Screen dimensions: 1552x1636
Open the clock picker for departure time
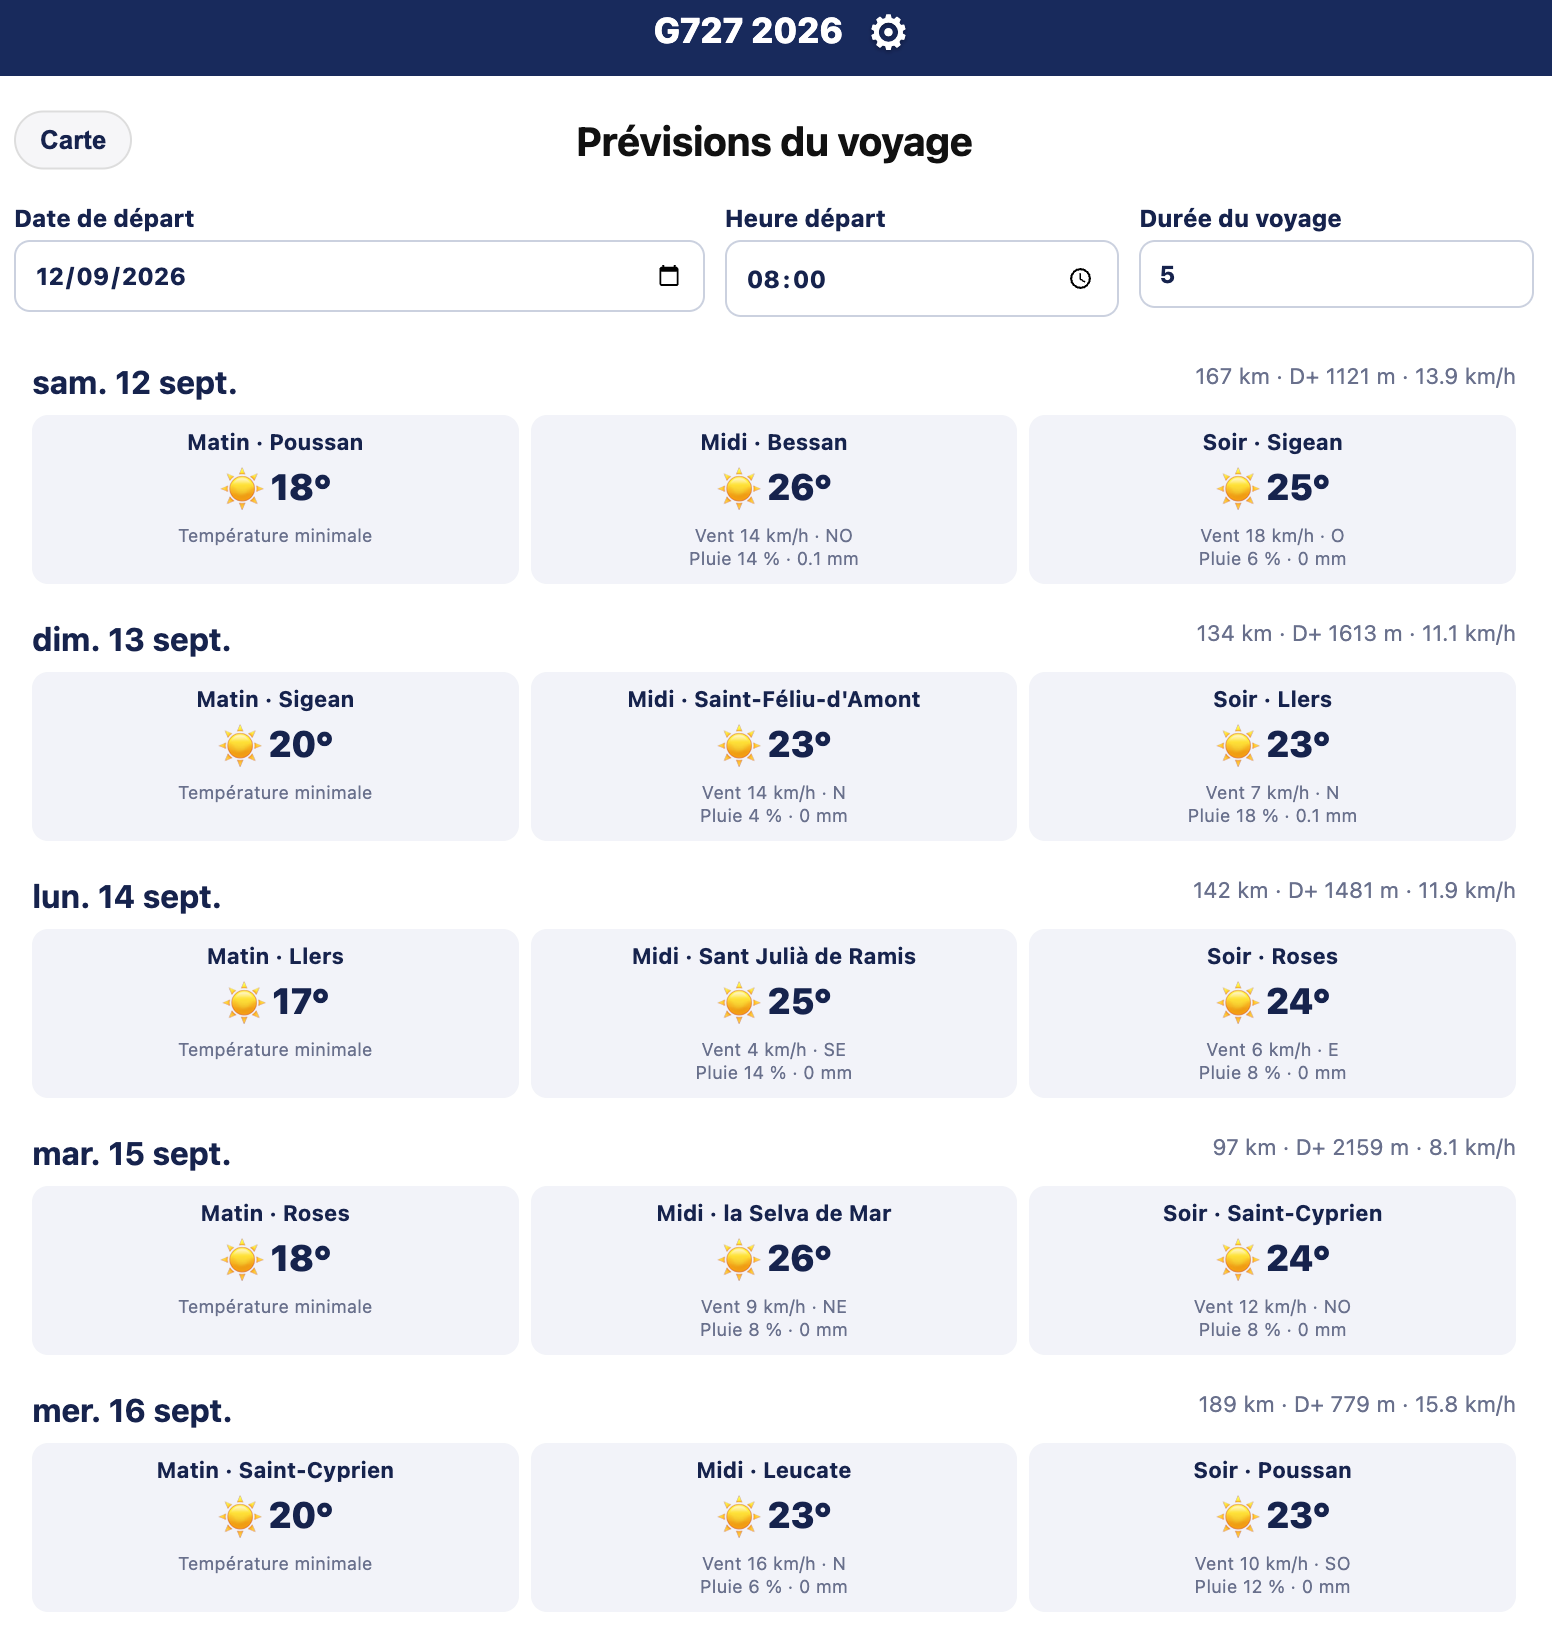click(1080, 279)
